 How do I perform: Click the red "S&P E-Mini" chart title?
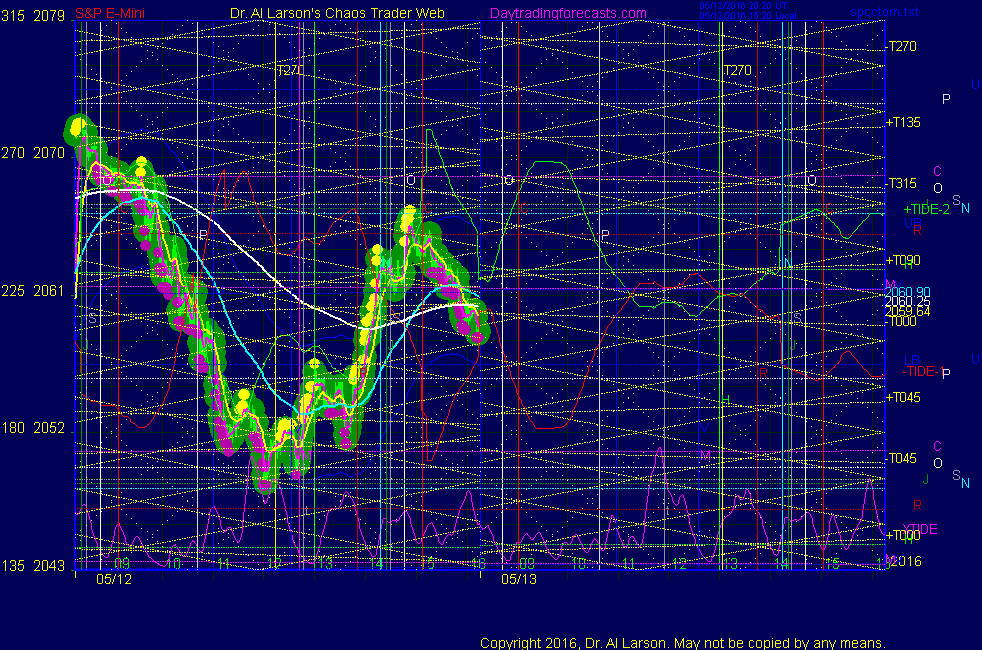[x=110, y=13]
